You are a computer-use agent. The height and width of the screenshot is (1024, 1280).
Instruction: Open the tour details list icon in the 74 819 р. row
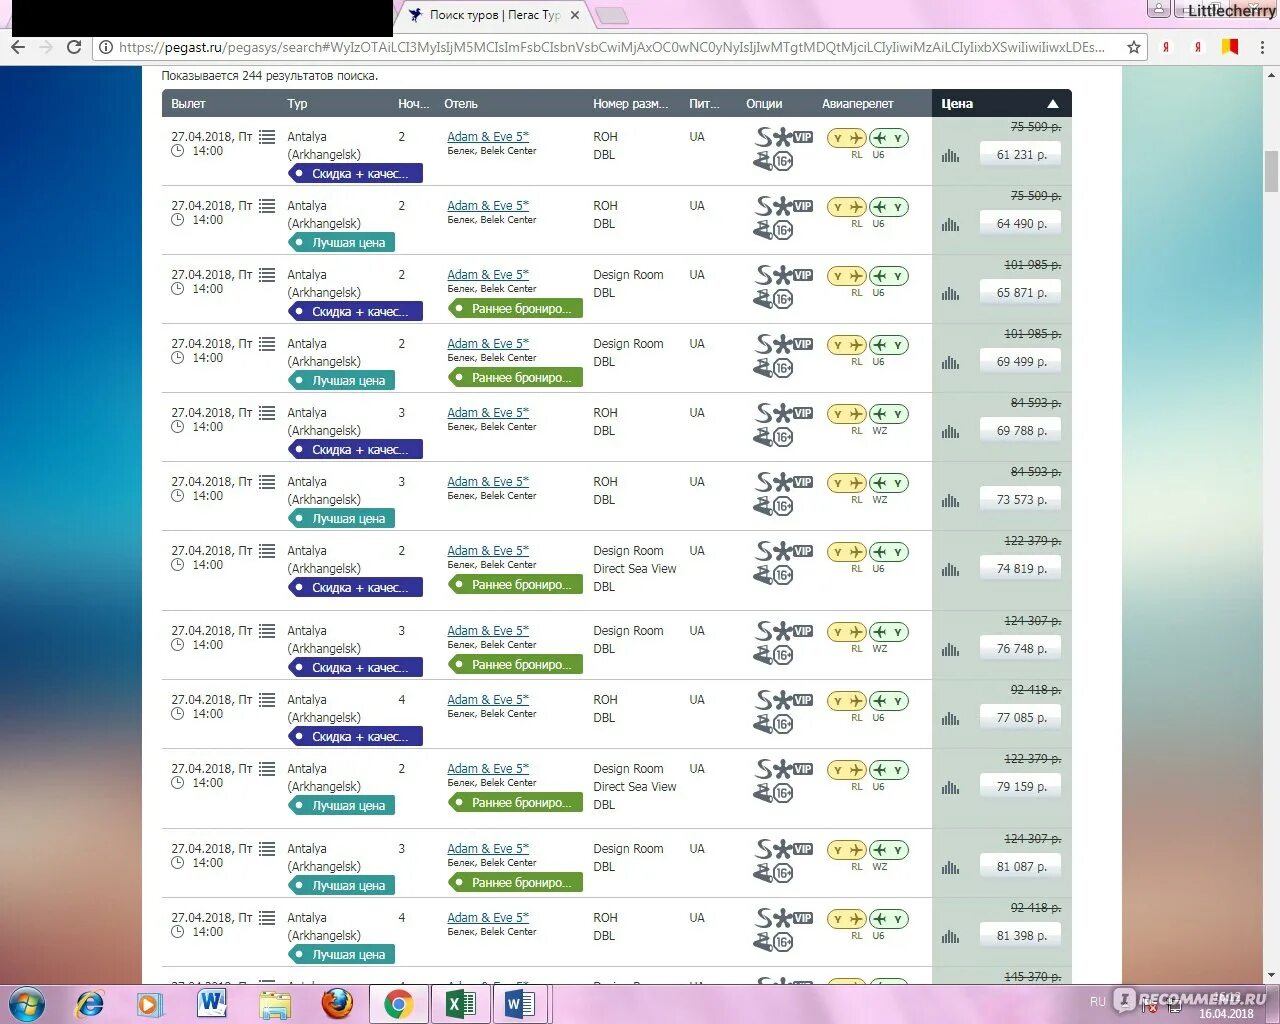click(267, 551)
